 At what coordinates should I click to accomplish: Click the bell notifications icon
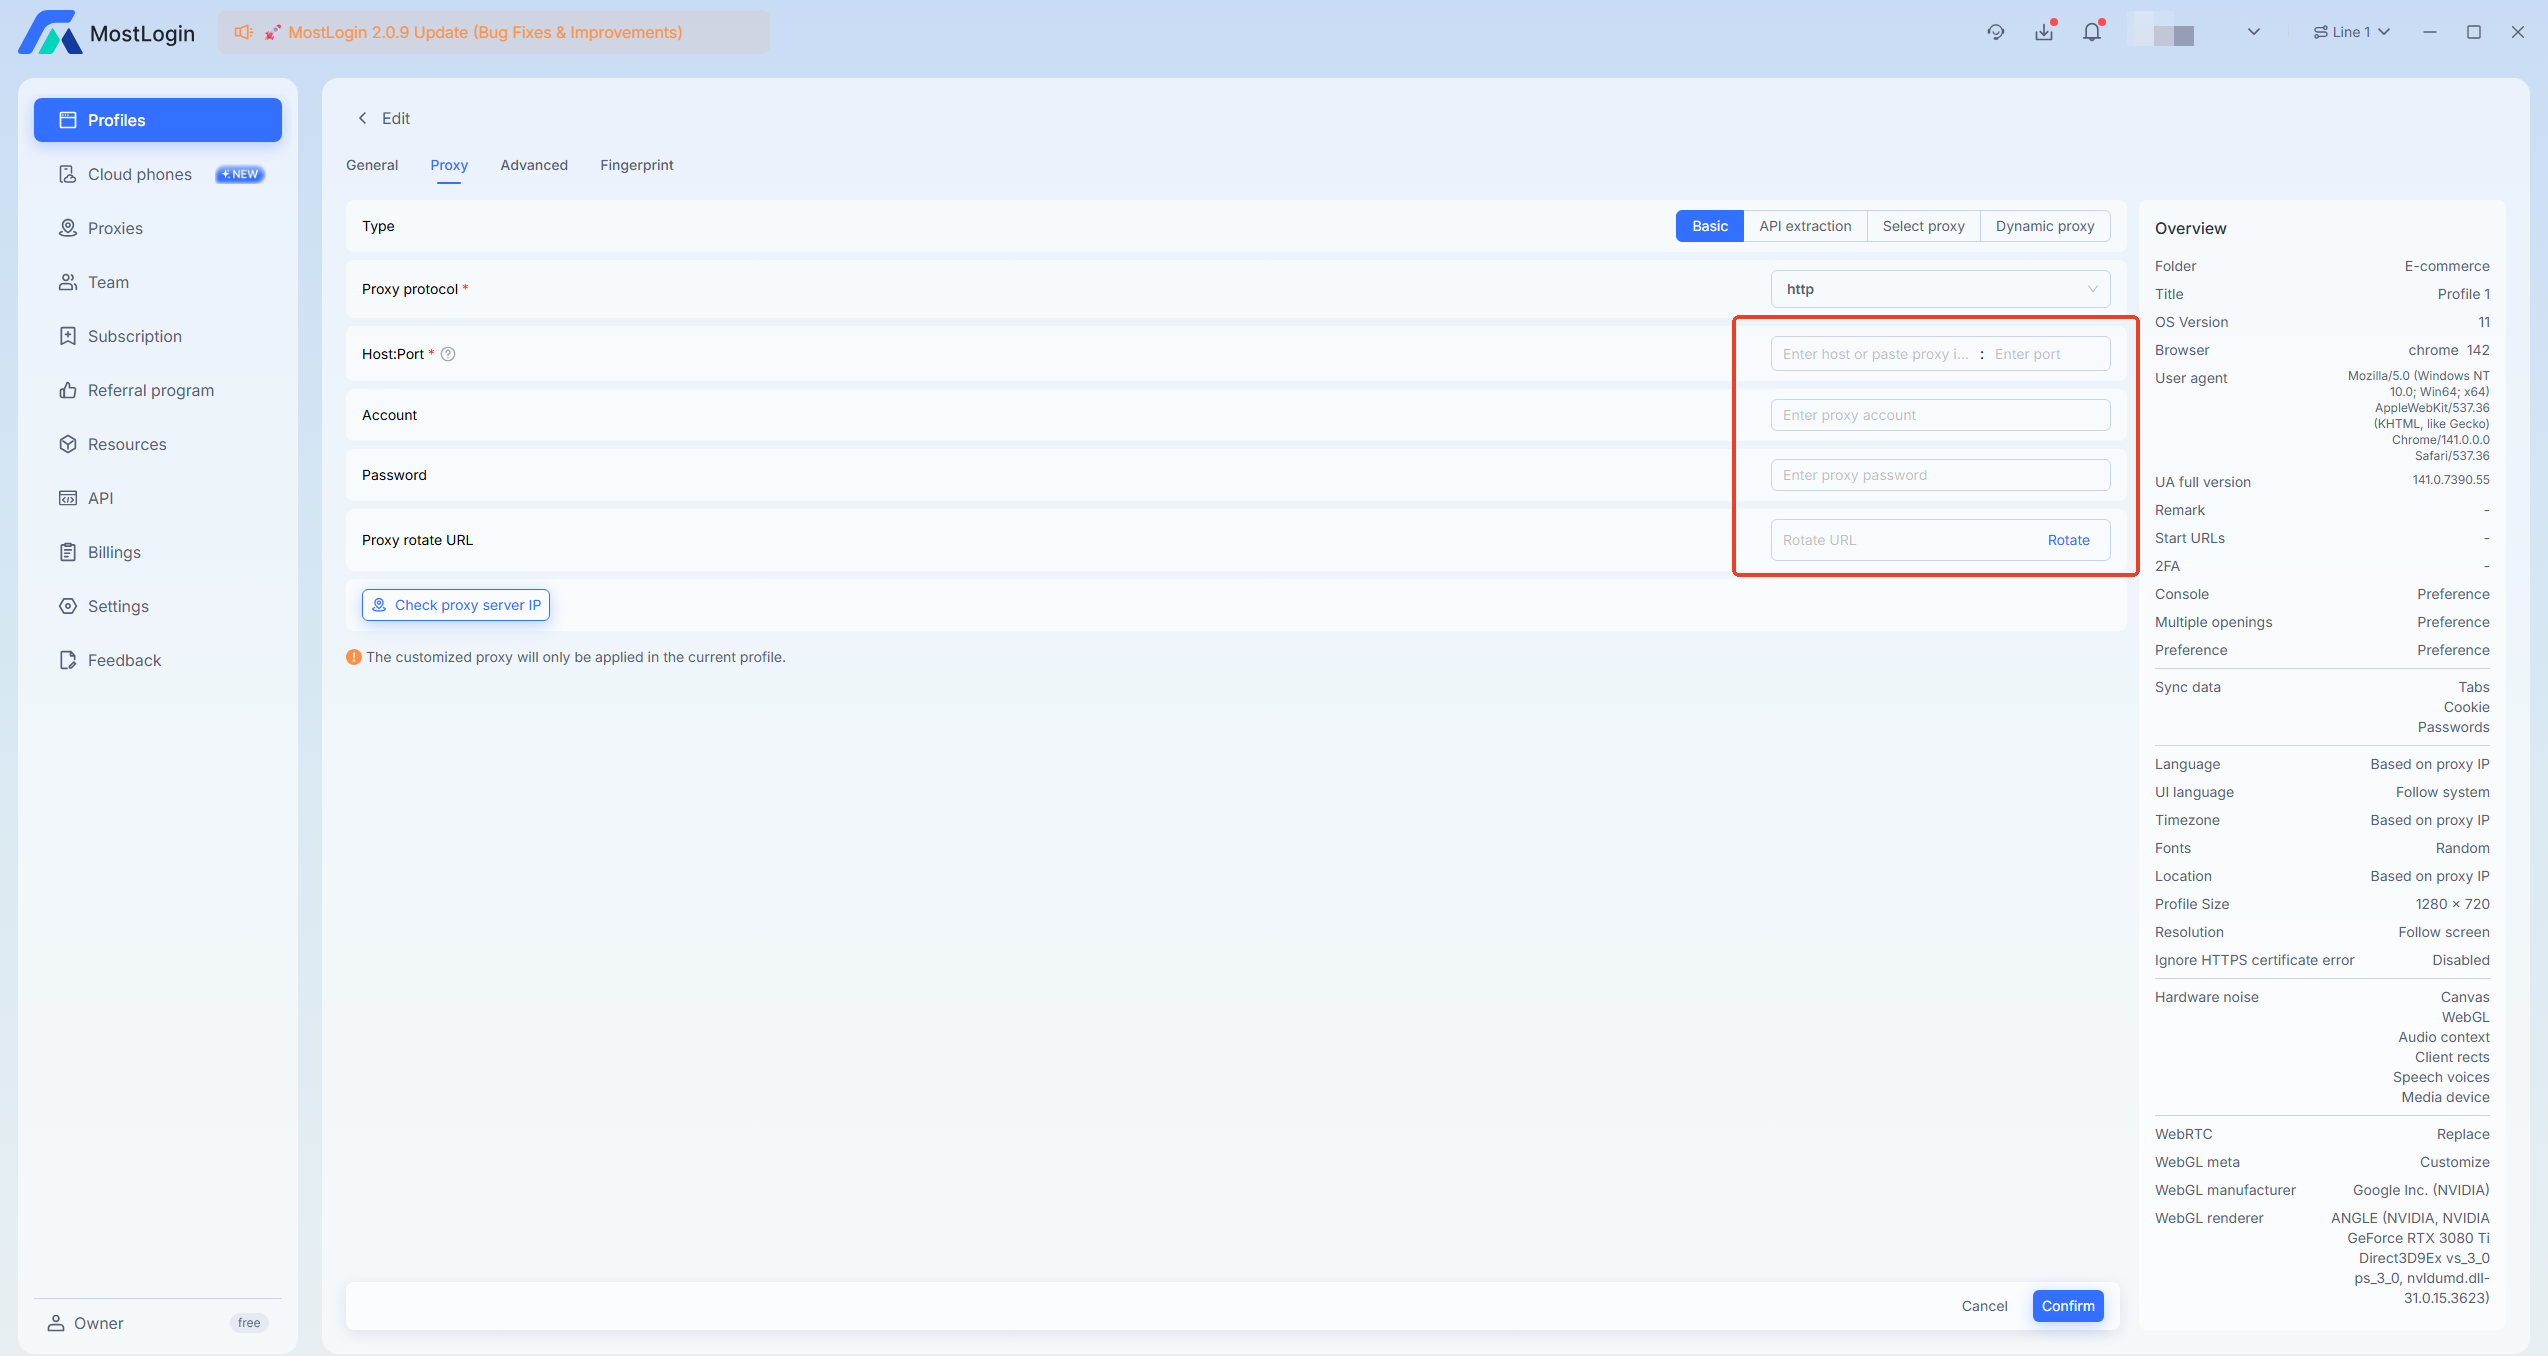point(2091,32)
